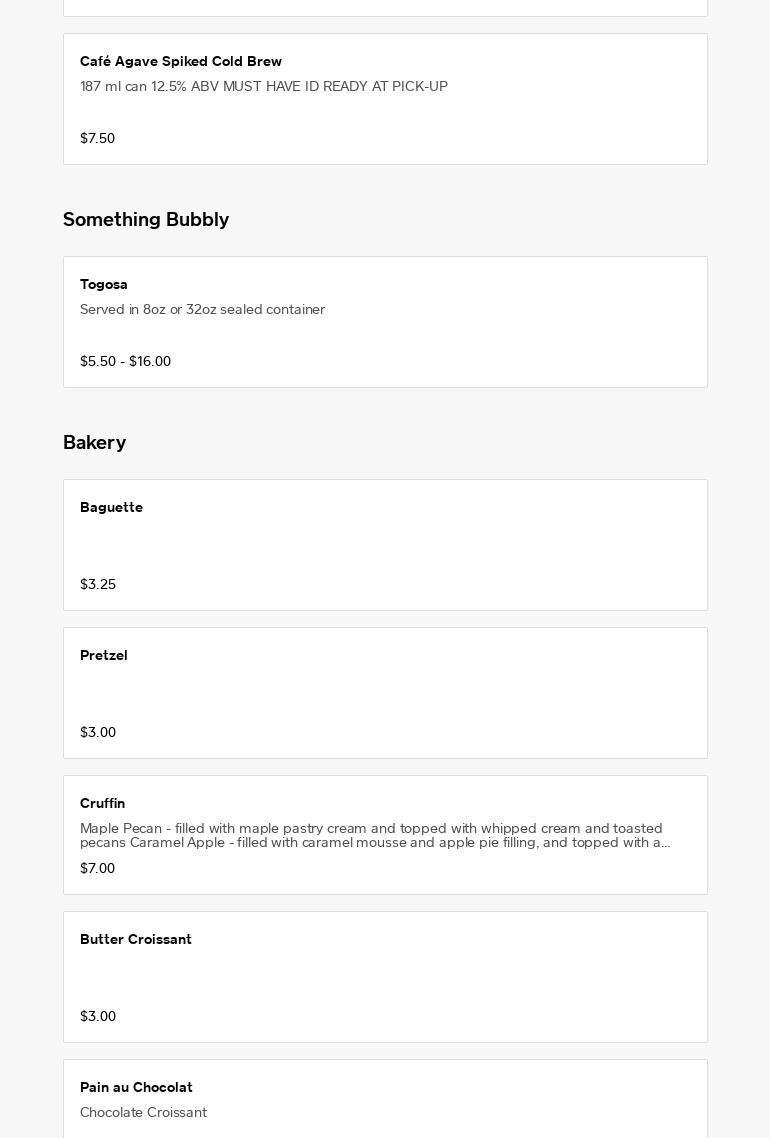Image resolution: width=770 pixels, height=1138 pixels.
Task: Click the Cruffin Maple Pecan description
Action: click(x=375, y=836)
